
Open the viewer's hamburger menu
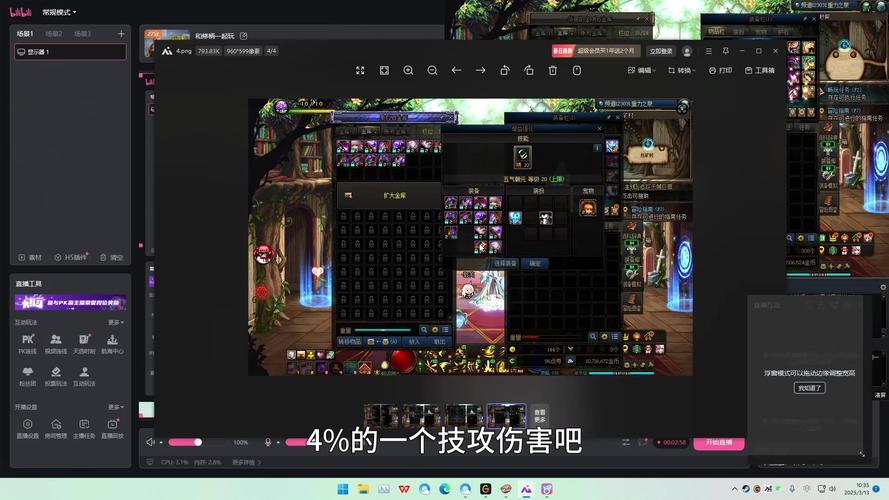click(x=709, y=51)
